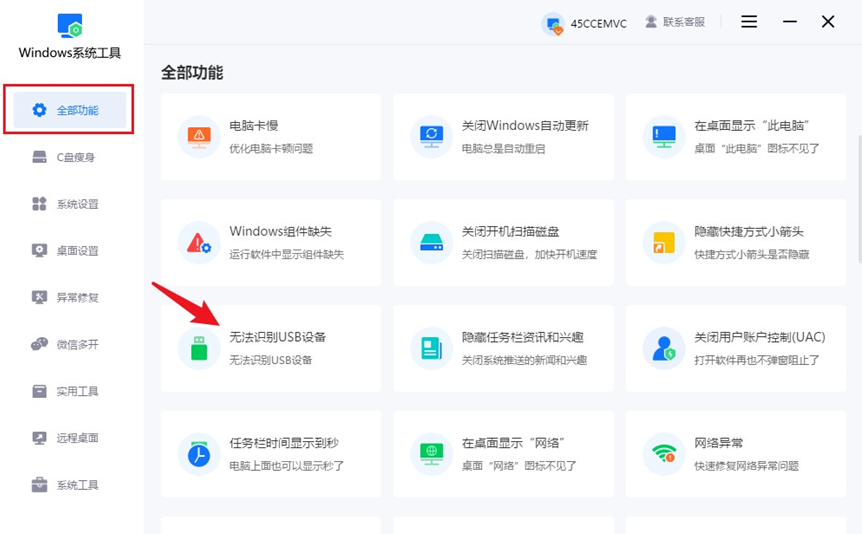
Task: Open the 关闭用户账户控制(UAC) card title
Action: click(760, 337)
